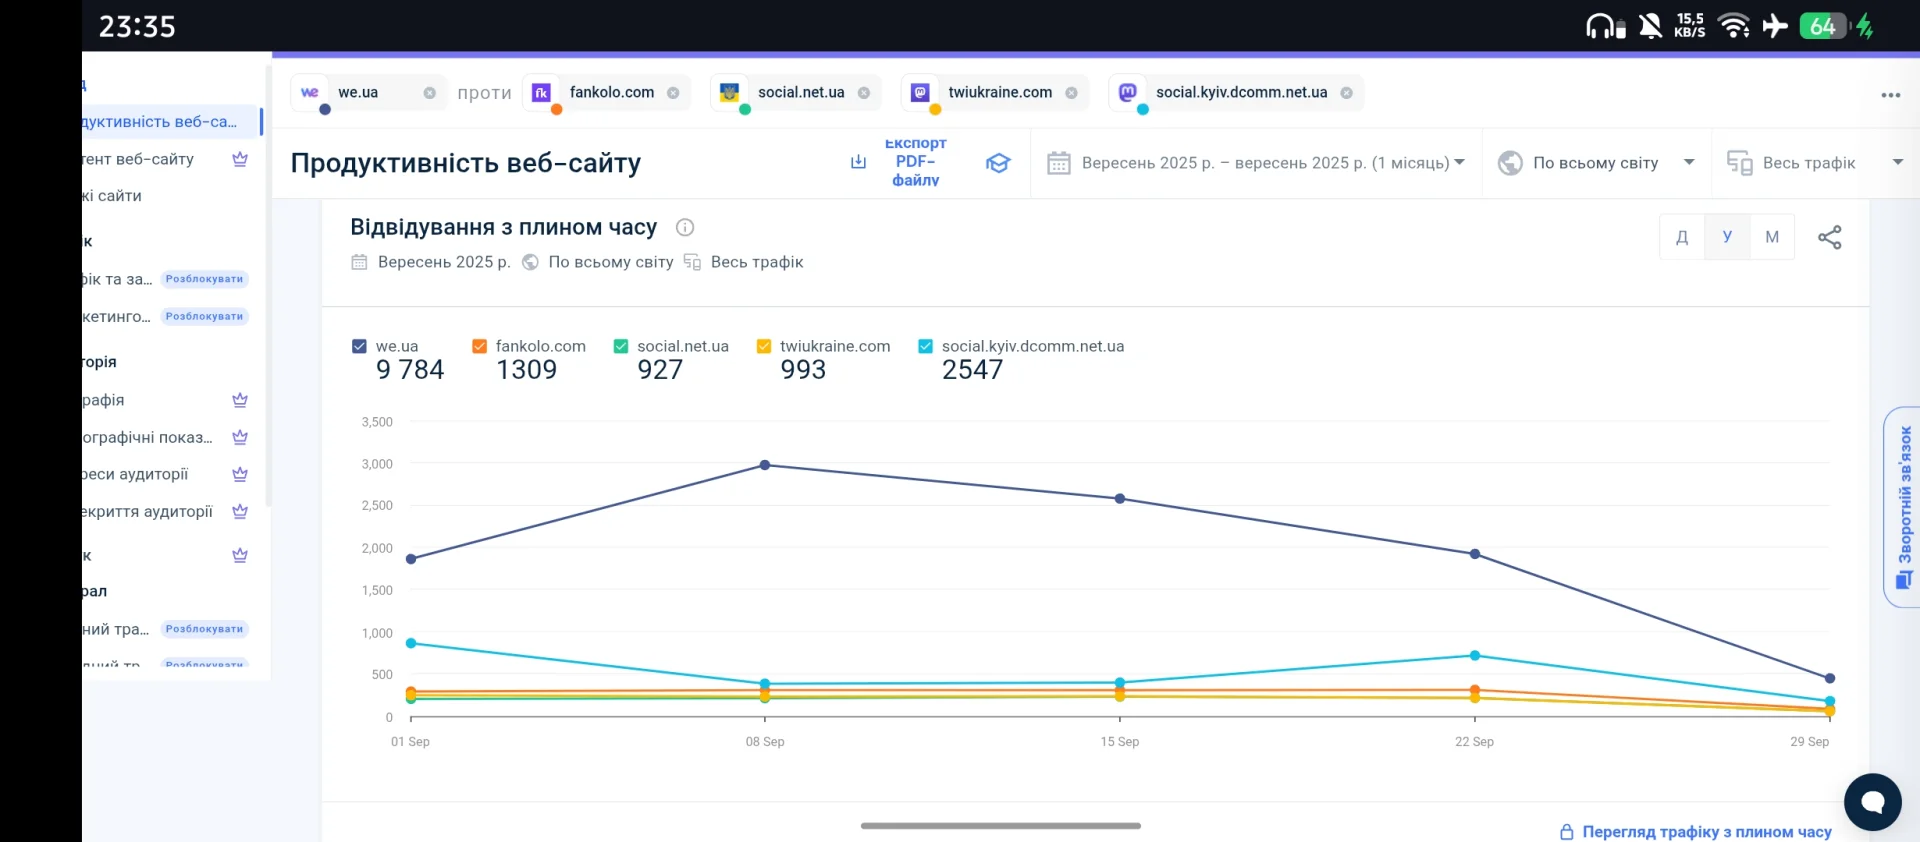
Task: Click the we.ua peak data point on 08 Sep
Action: click(765, 465)
